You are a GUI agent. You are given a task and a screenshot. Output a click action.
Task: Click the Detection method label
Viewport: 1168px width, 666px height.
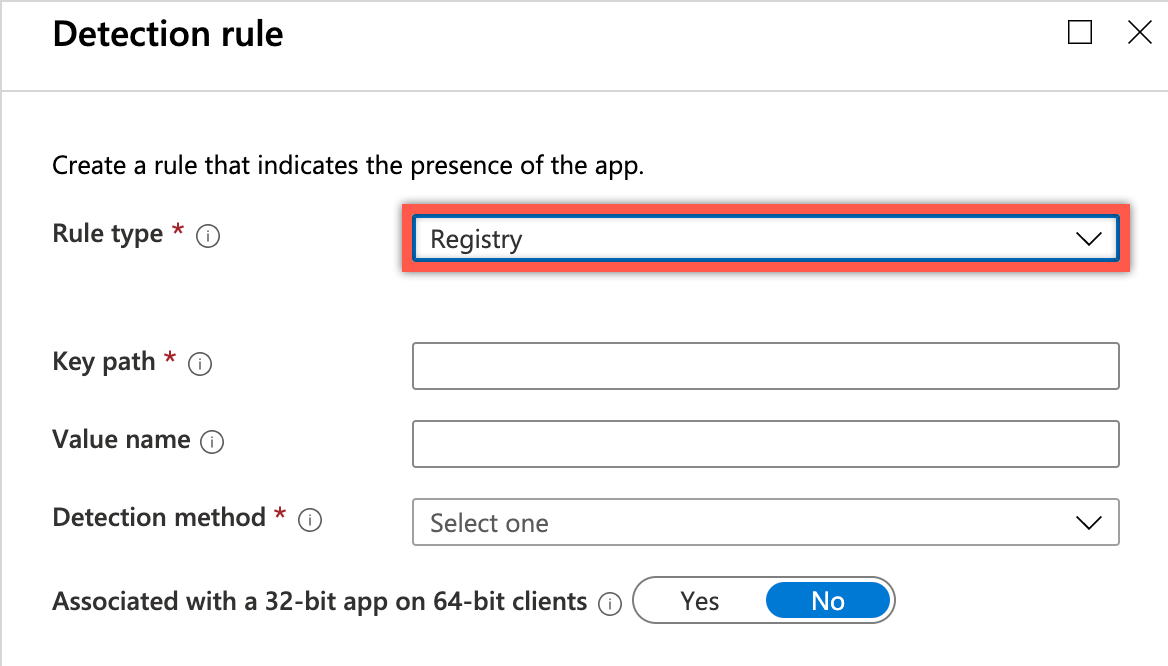coord(159,517)
